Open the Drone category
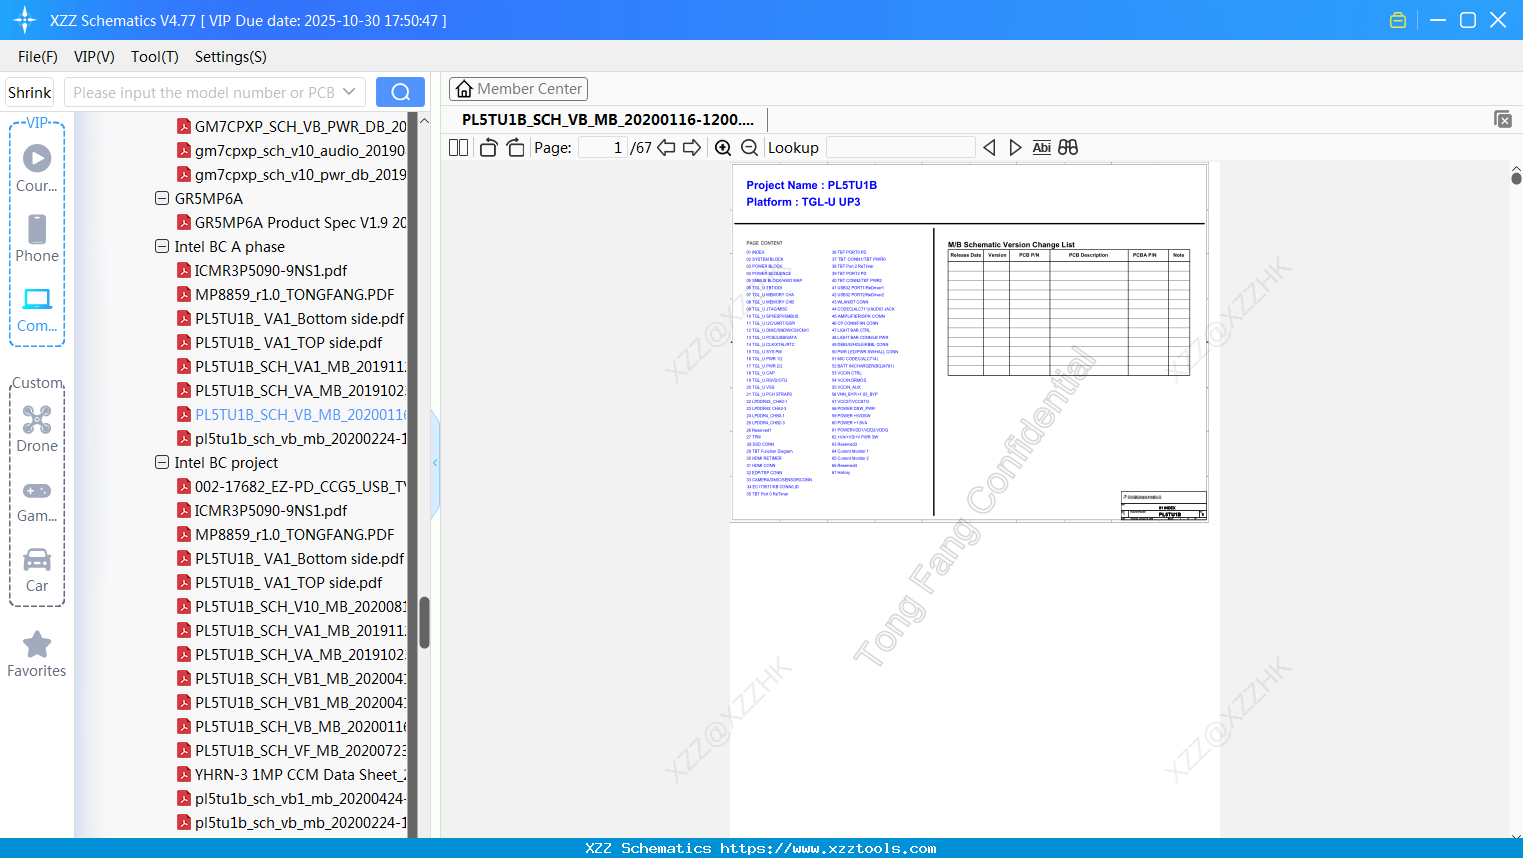 click(37, 428)
